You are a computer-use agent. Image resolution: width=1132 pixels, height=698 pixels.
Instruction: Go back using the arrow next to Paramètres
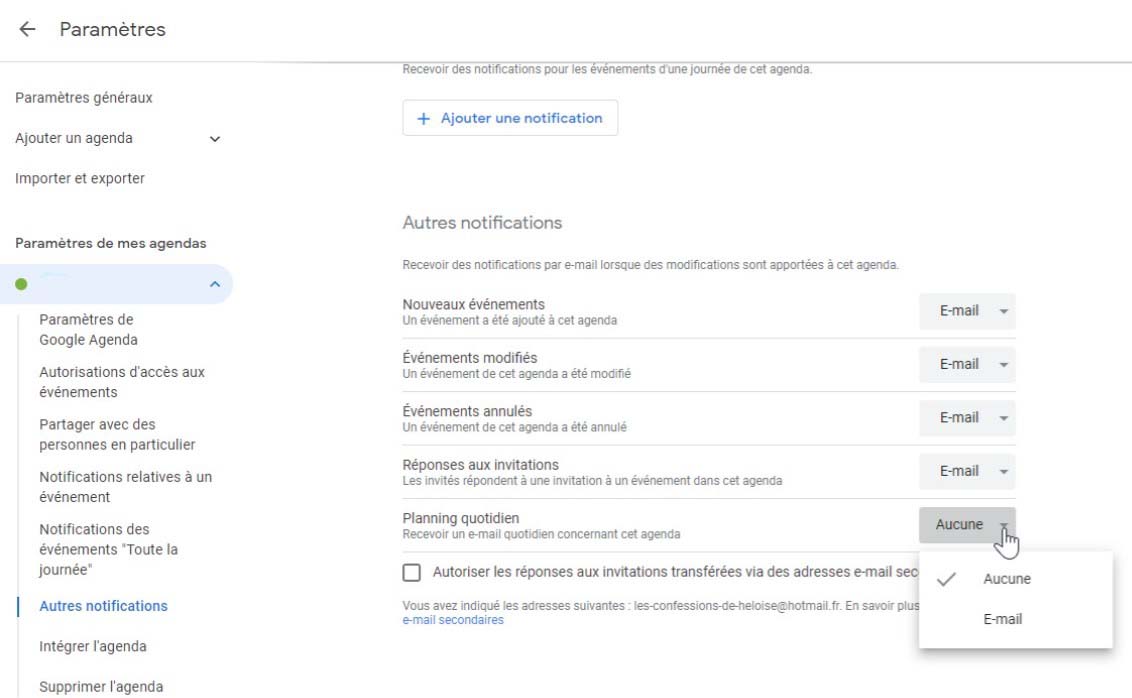[27, 29]
